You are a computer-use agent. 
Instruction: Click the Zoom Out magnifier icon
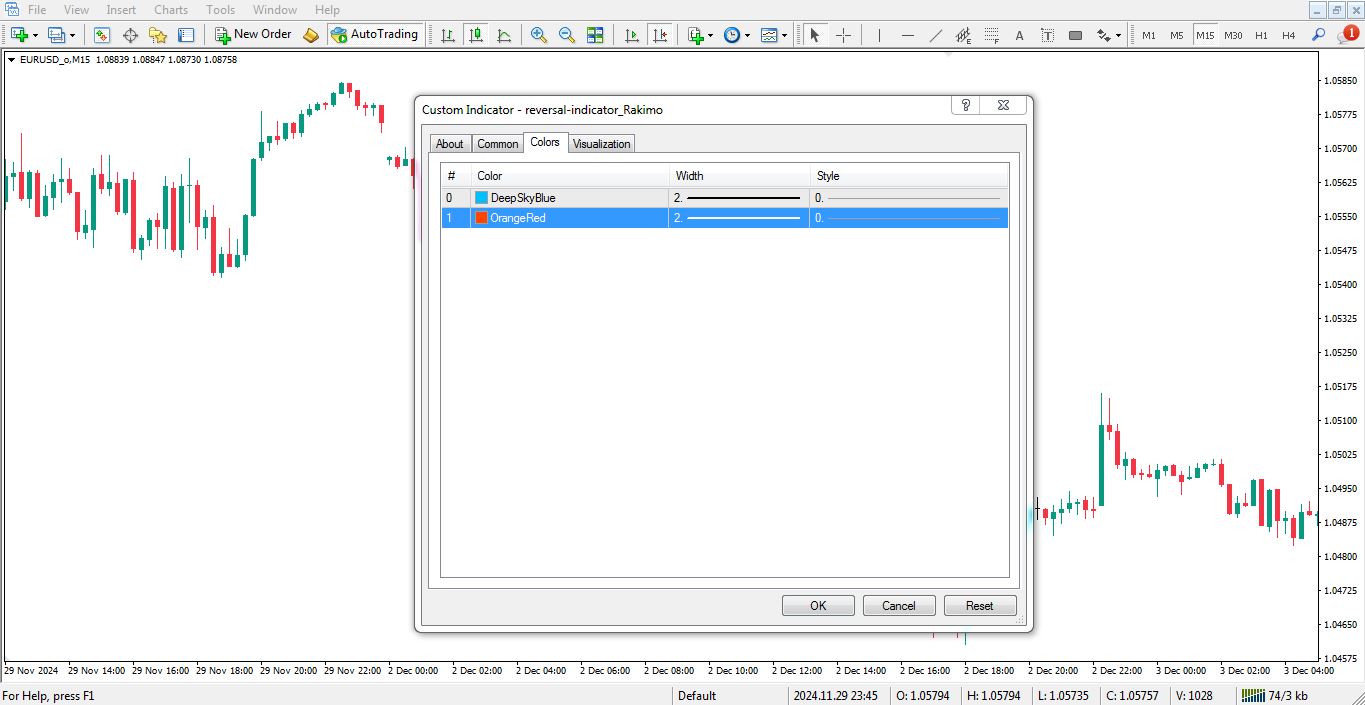tap(567, 35)
